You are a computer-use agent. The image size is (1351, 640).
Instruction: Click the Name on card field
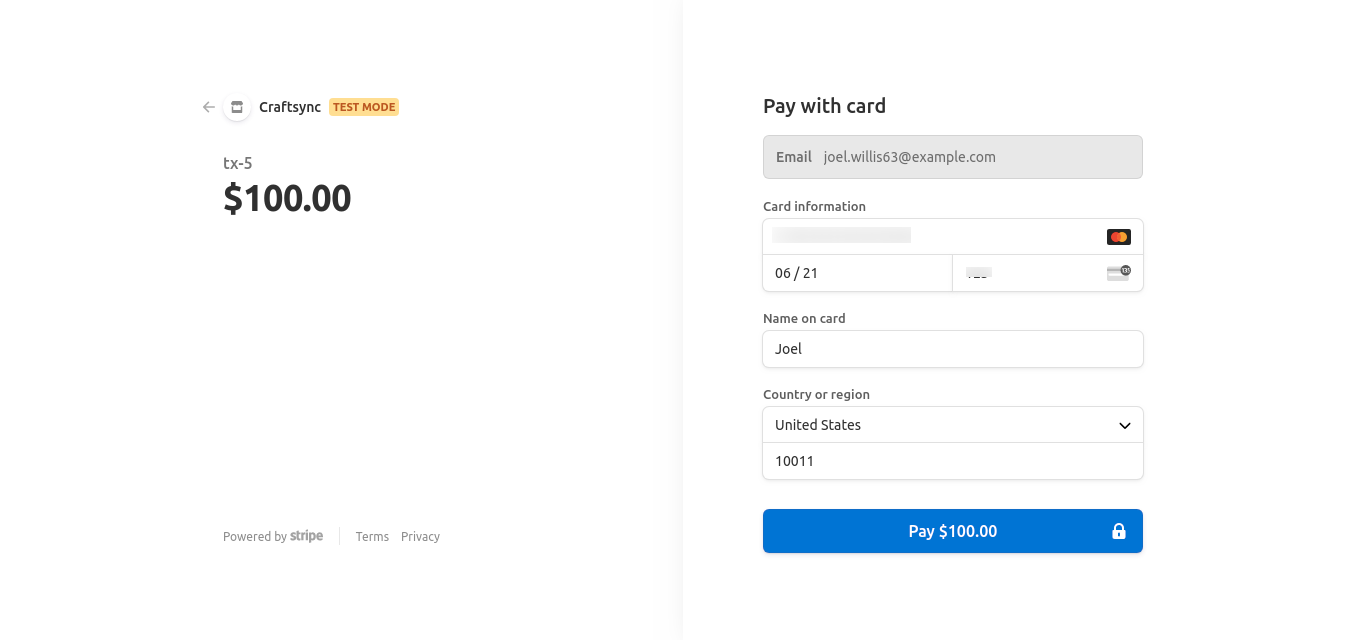952,349
